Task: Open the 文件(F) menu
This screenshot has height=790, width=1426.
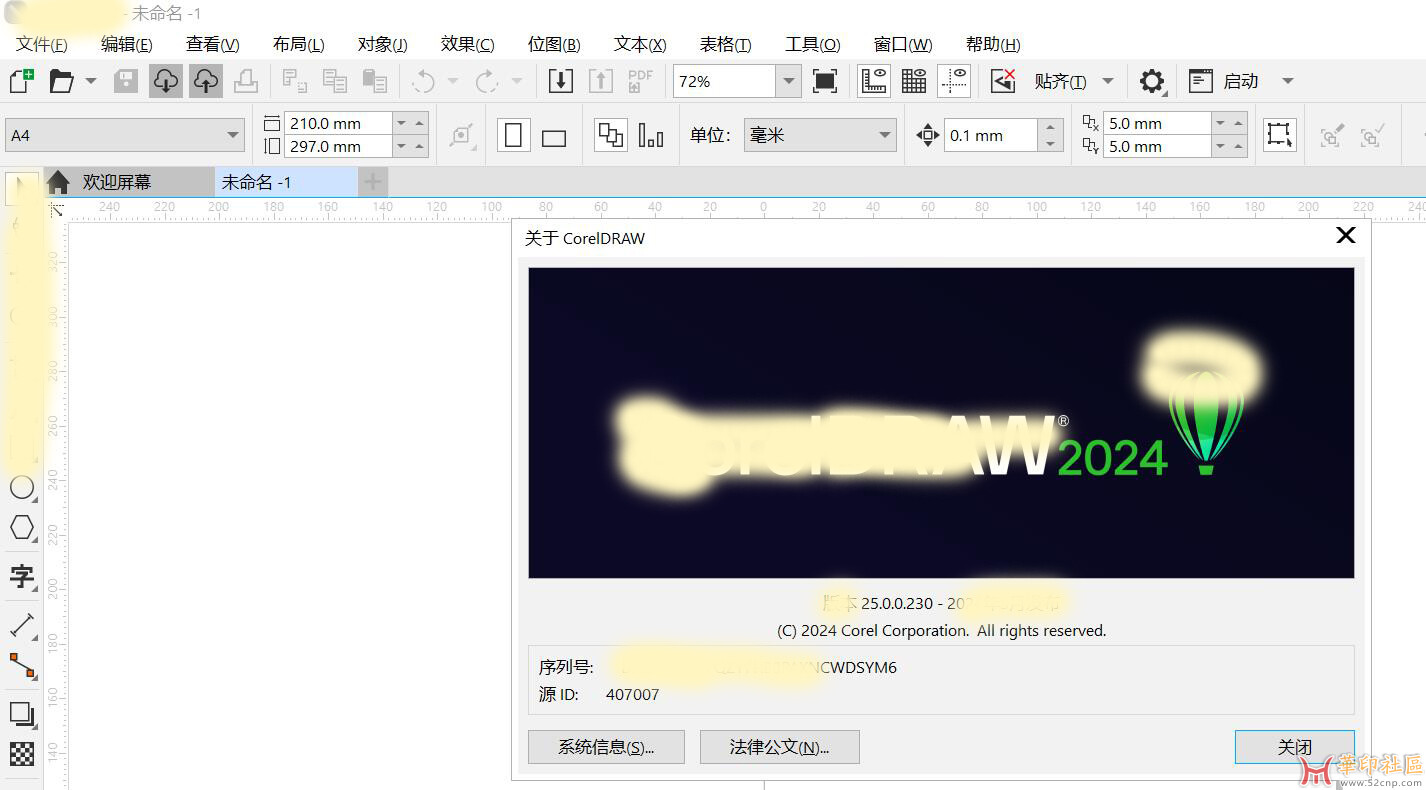Action: [42, 44]
